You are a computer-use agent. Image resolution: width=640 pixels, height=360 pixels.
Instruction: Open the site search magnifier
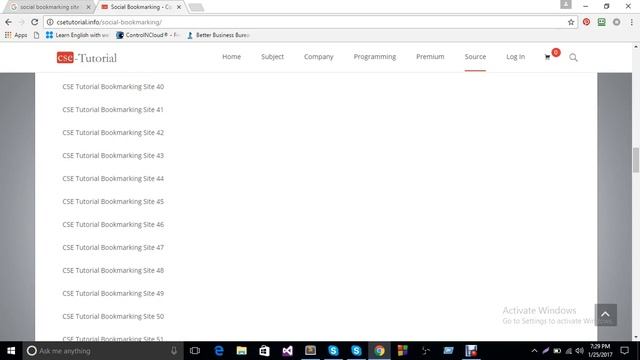click(x=573, y=58)
